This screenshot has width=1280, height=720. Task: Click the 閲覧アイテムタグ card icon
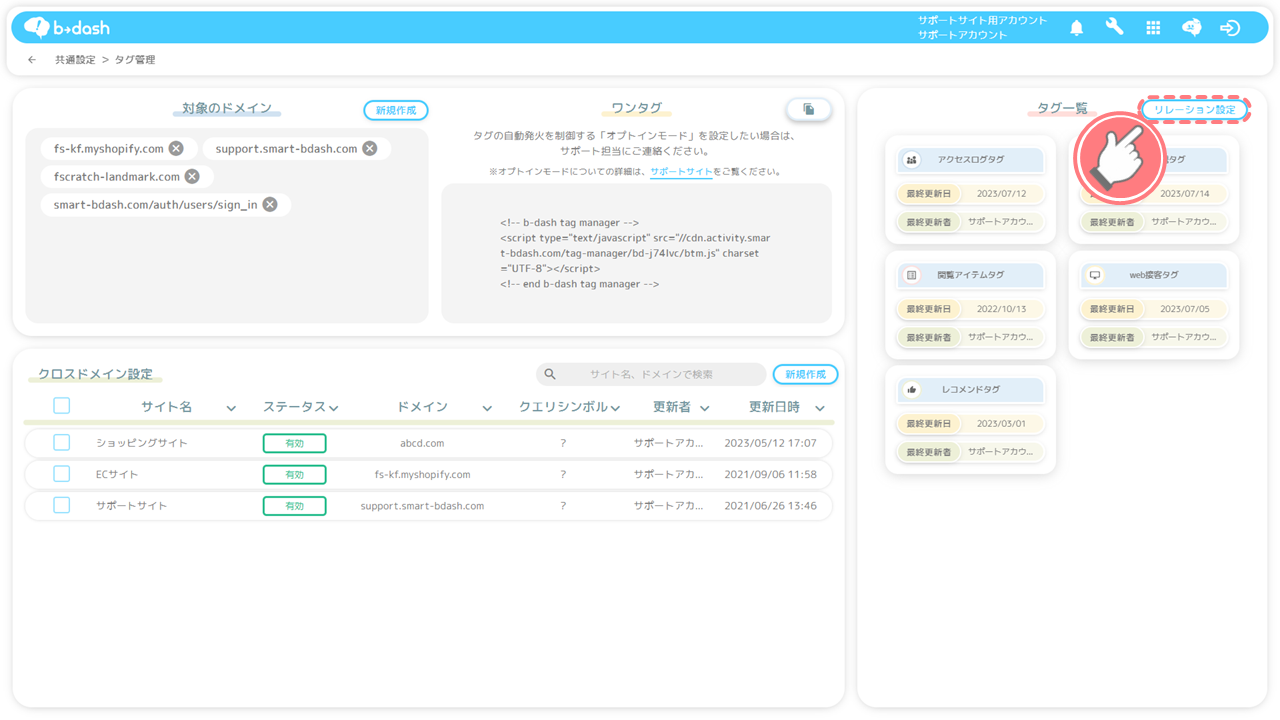click(911, 275)
